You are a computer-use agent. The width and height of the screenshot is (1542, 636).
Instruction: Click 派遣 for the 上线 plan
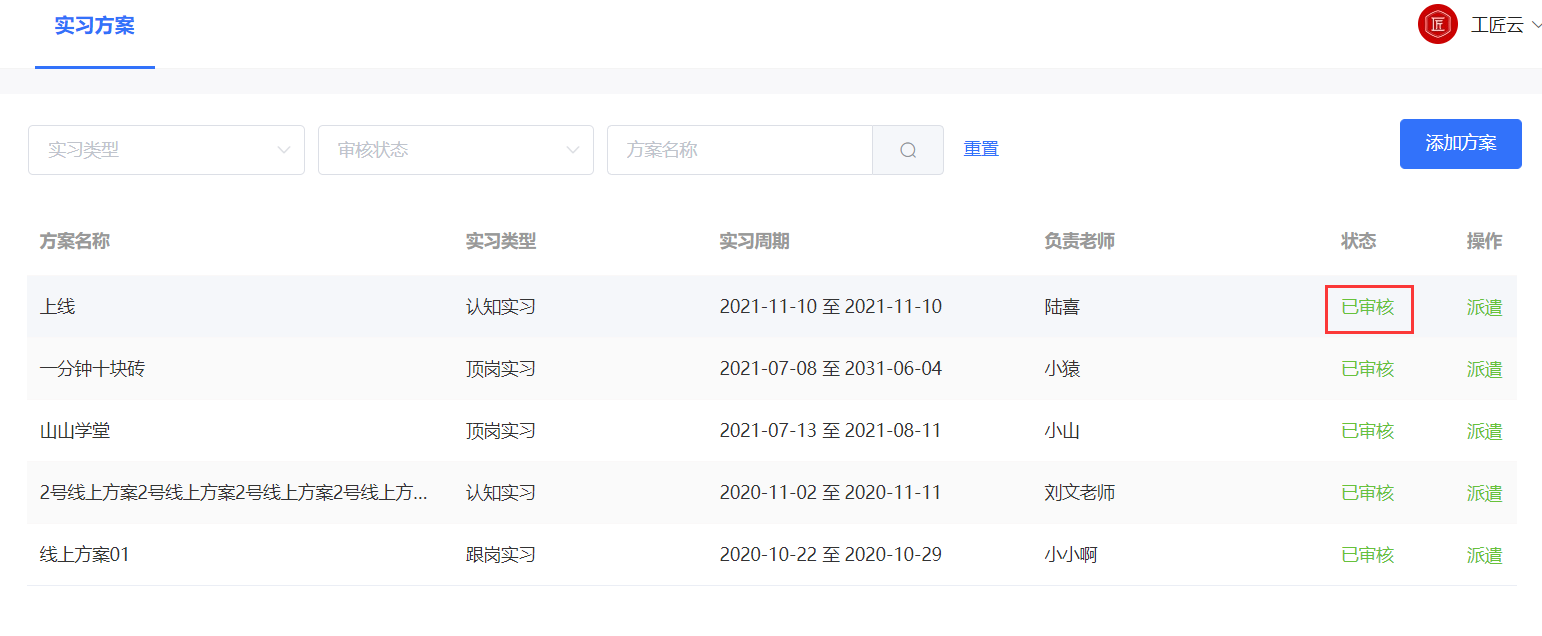point(1484,307)
